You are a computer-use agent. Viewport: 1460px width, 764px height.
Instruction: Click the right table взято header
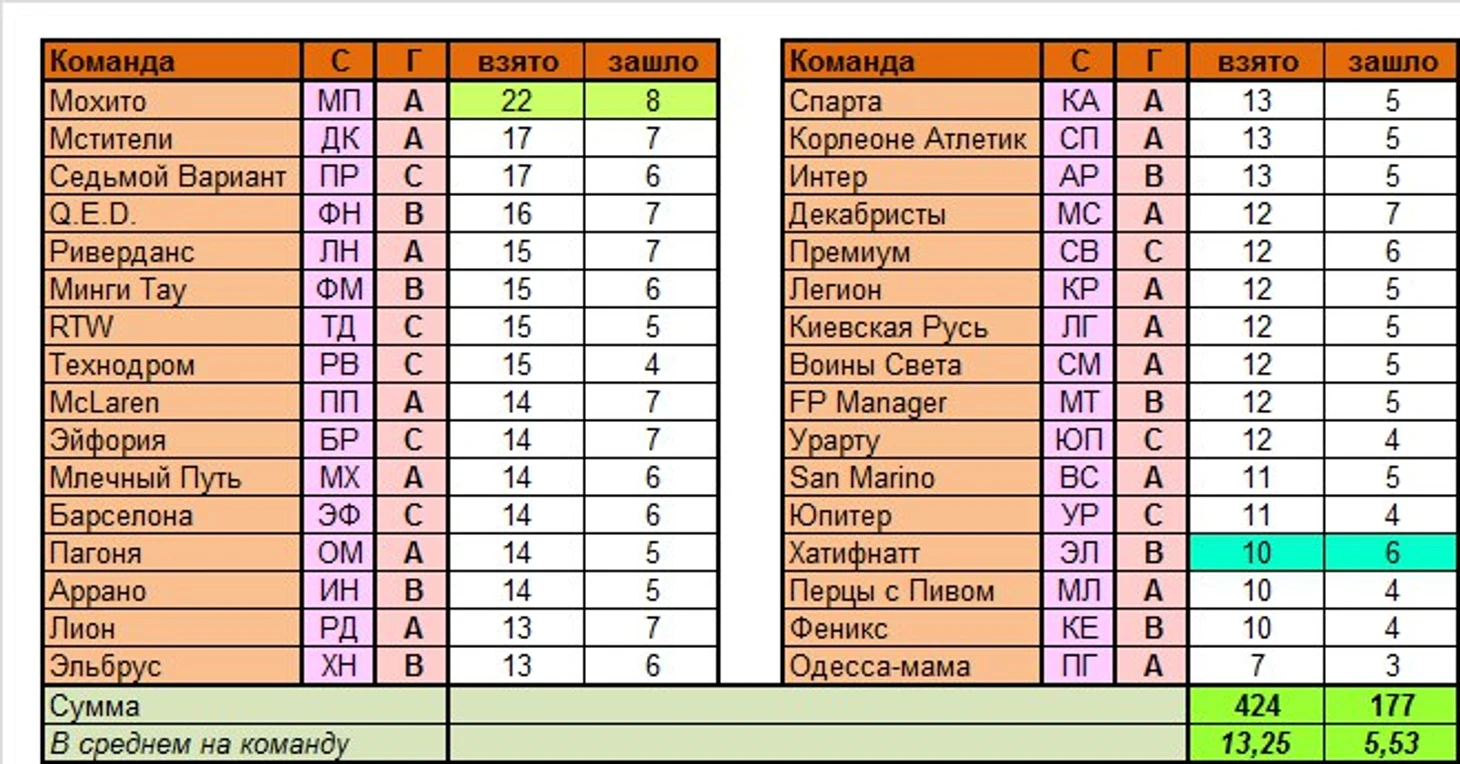point(1256,62)
